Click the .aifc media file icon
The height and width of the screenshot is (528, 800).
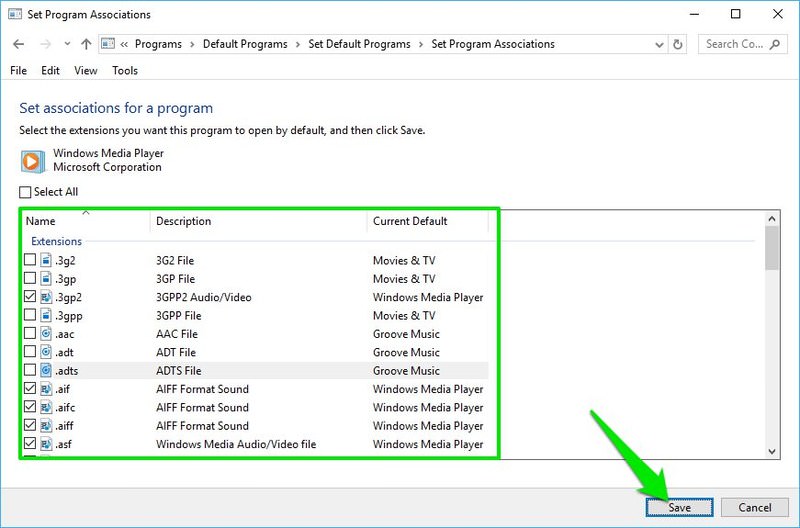point(46,407)
